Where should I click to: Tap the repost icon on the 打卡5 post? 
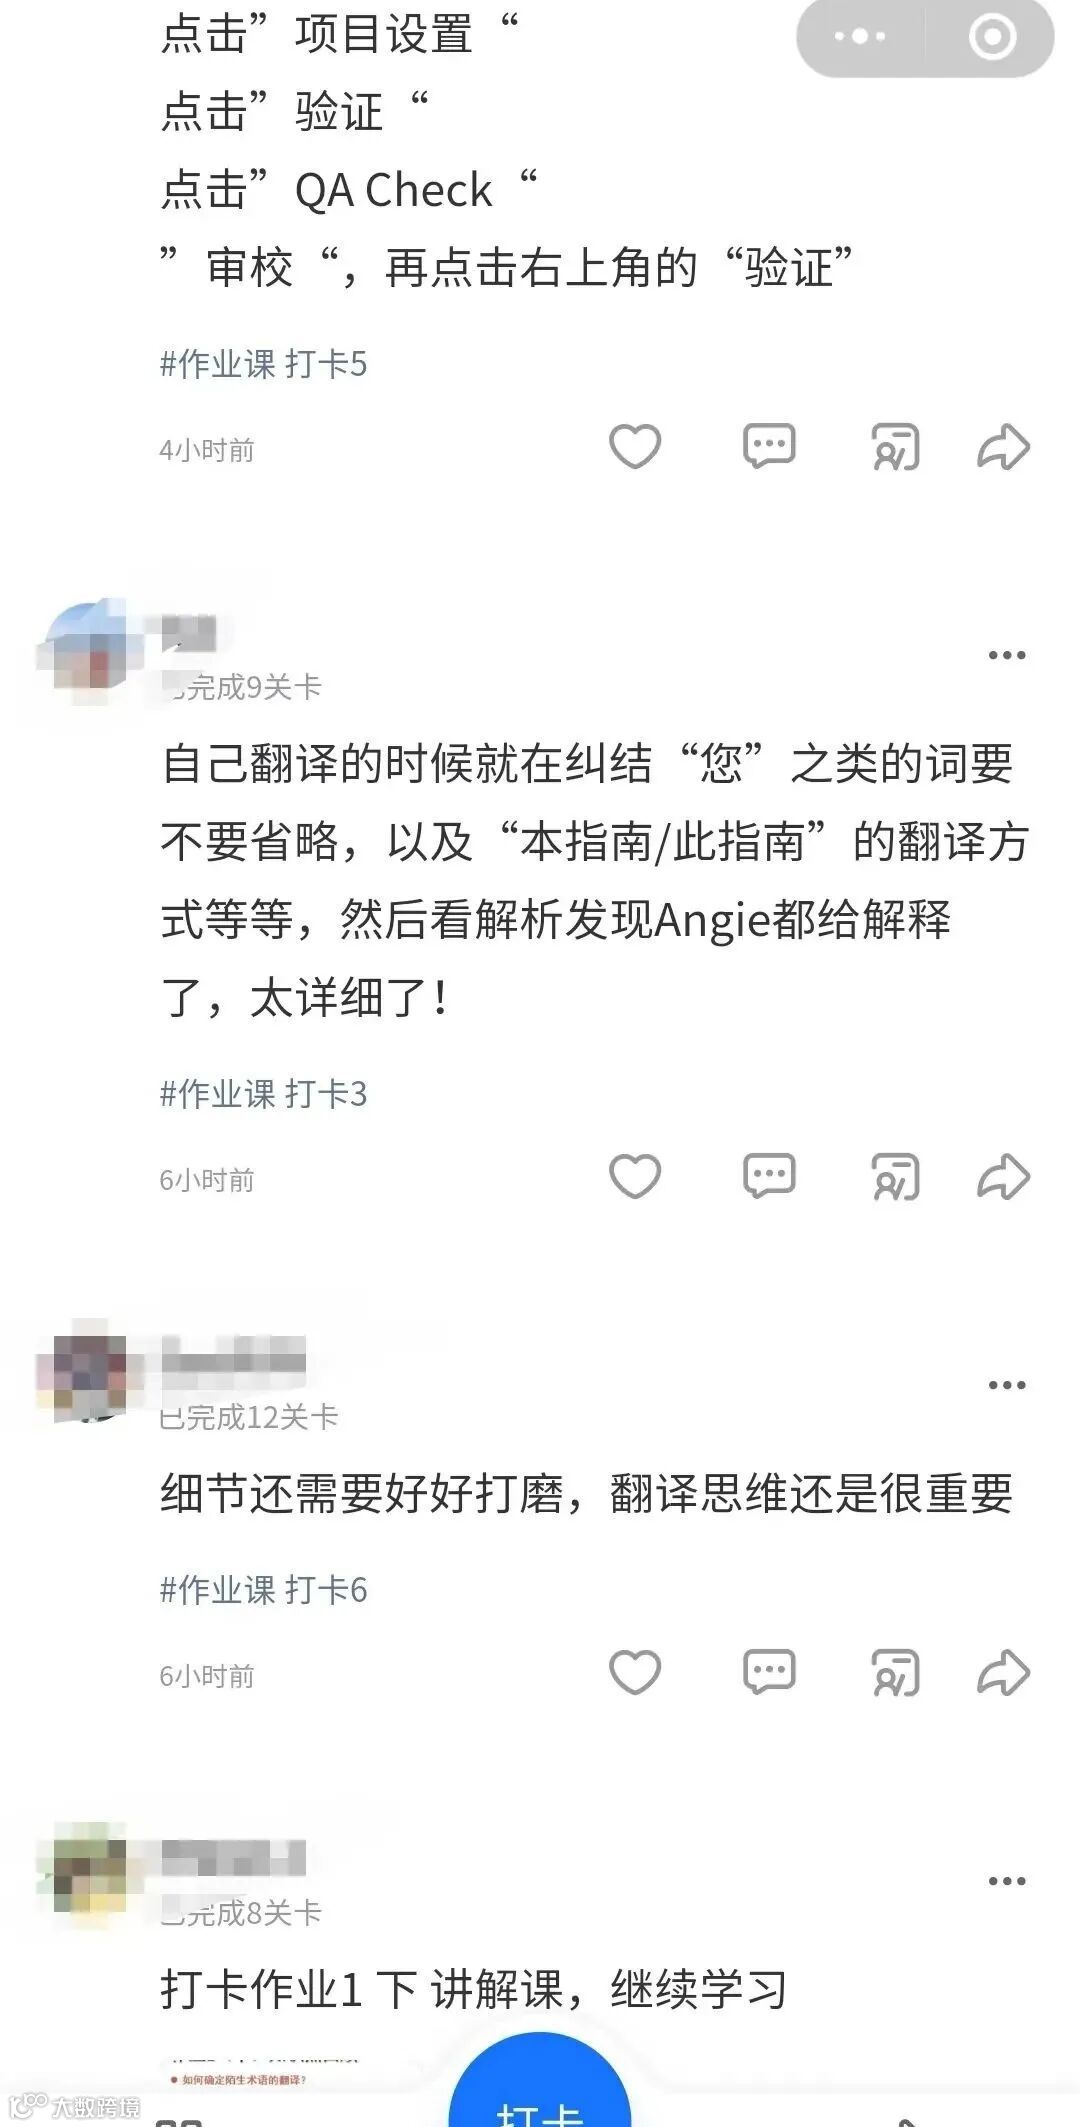[x=895, y=447]
